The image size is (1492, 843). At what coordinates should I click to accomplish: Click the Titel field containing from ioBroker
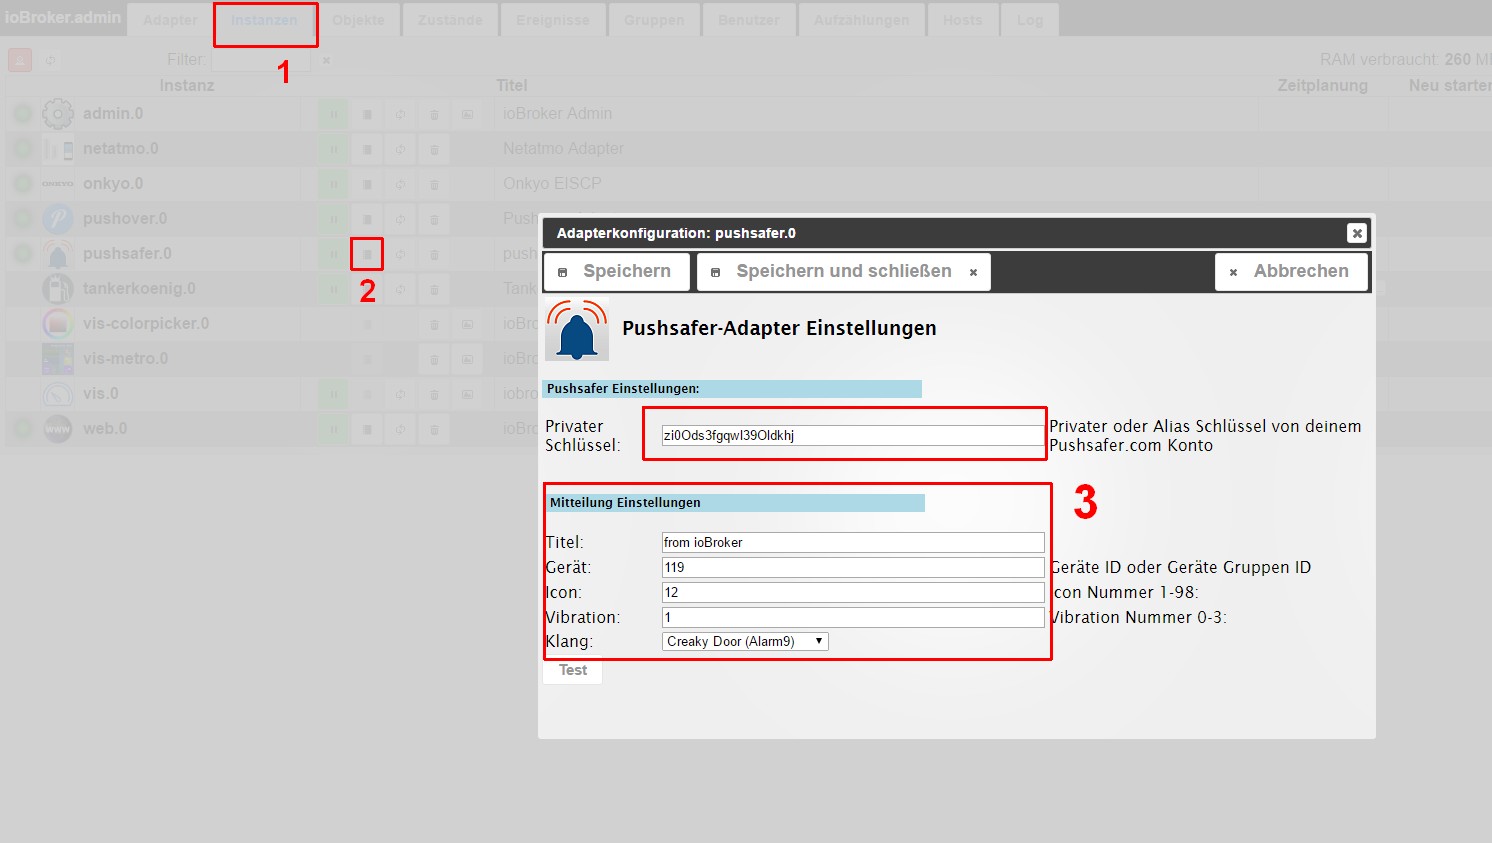tap(853, 542)
